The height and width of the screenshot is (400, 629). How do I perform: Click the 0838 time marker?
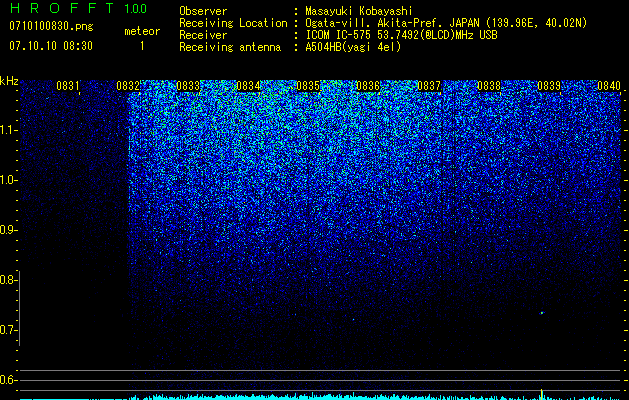[489, 86]
